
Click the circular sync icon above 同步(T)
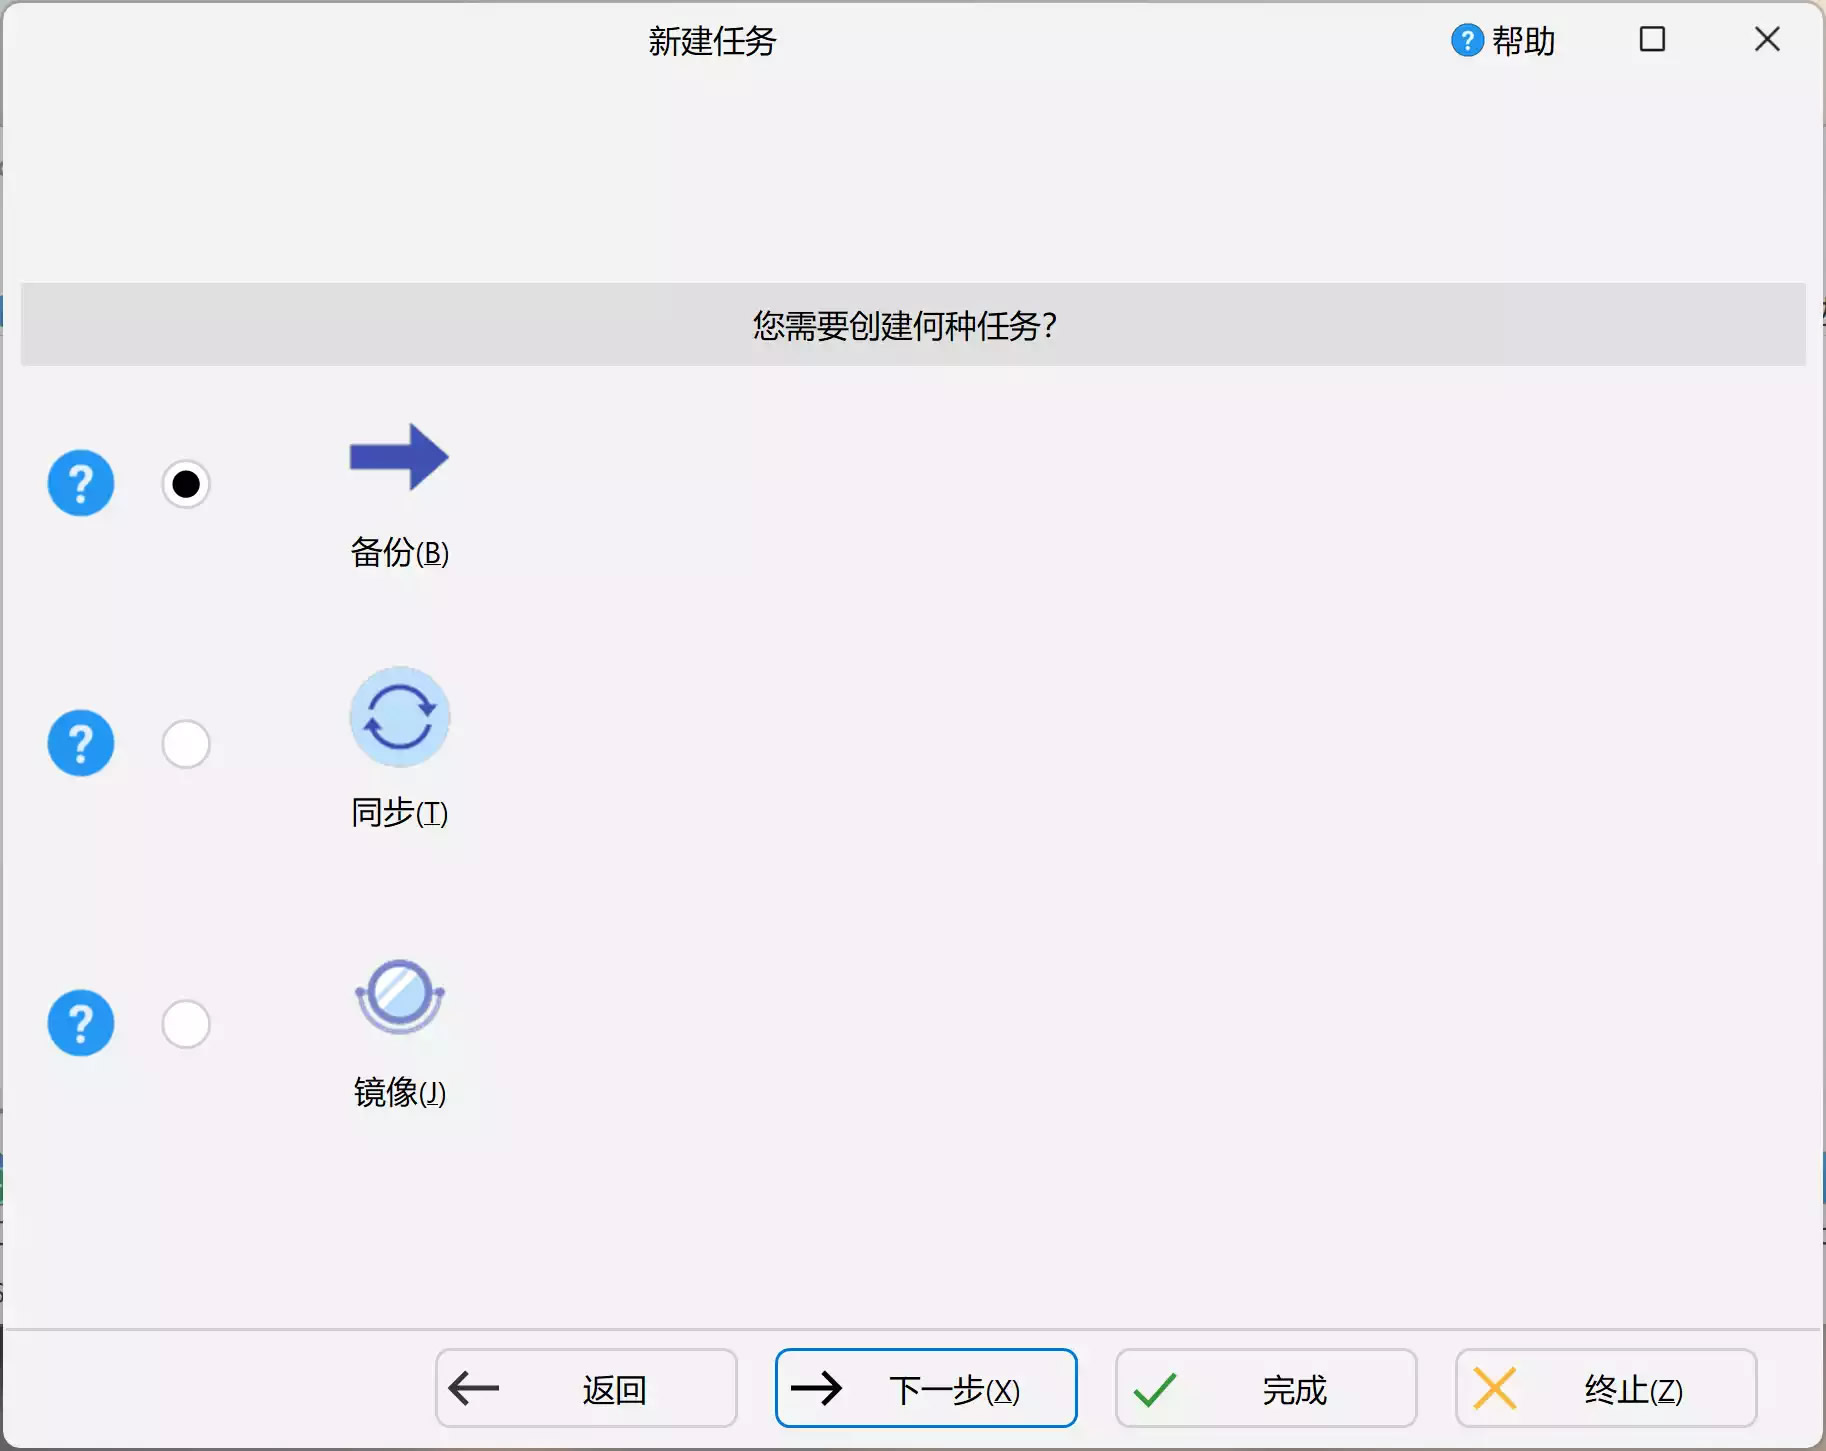click(397, 716)
